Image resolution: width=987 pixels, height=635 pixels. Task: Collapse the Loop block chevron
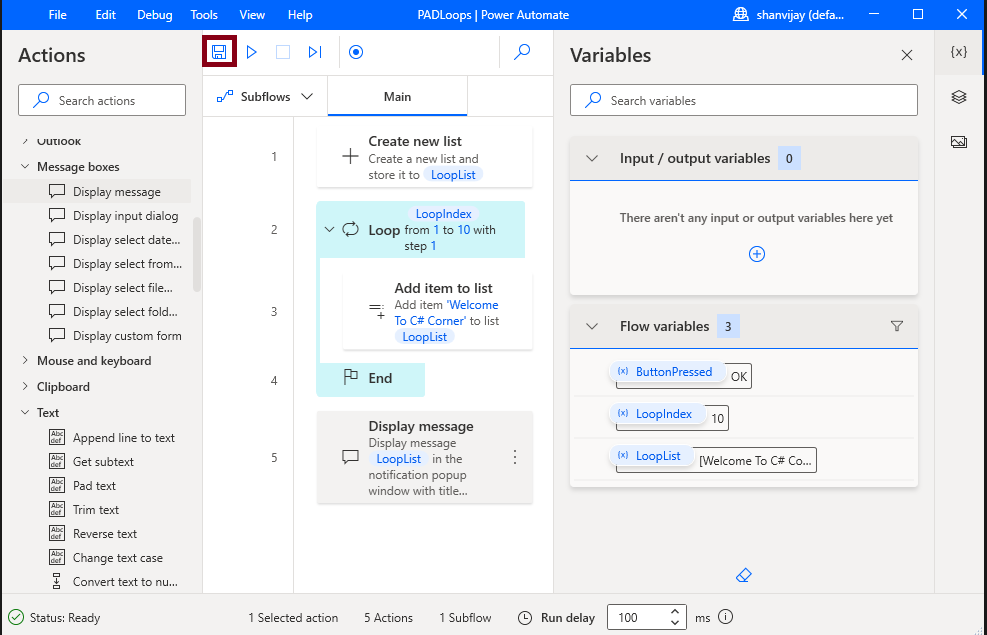tap(329, 230)
